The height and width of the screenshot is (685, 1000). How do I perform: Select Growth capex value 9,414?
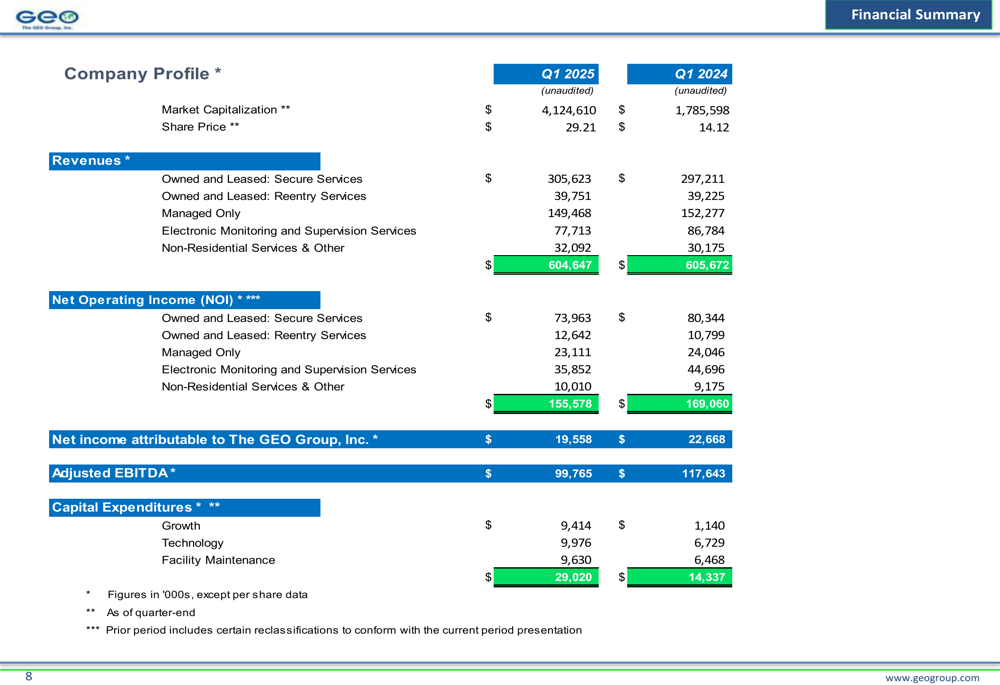(x=575, y=526)
